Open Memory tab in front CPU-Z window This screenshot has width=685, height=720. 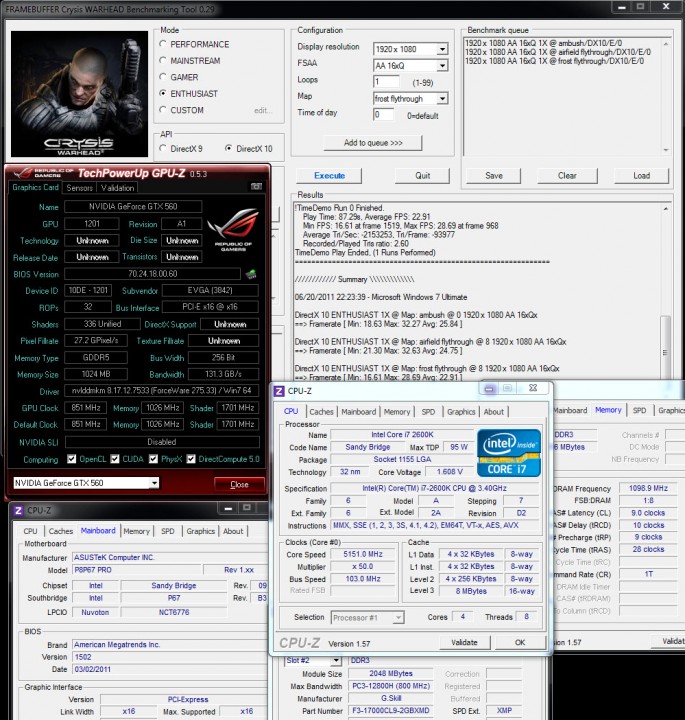point(397,412)
